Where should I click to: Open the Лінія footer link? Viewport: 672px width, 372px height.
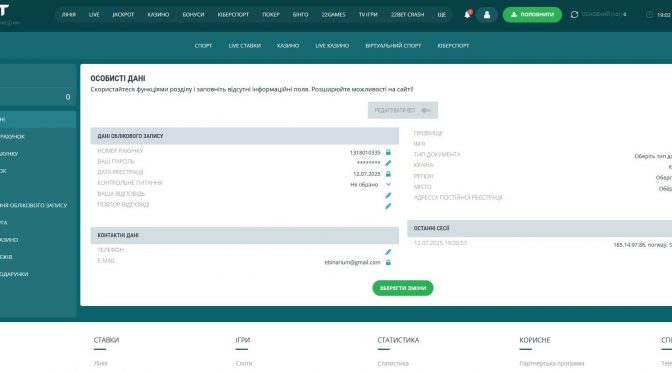pyautogui.click(x=101, y=363)
